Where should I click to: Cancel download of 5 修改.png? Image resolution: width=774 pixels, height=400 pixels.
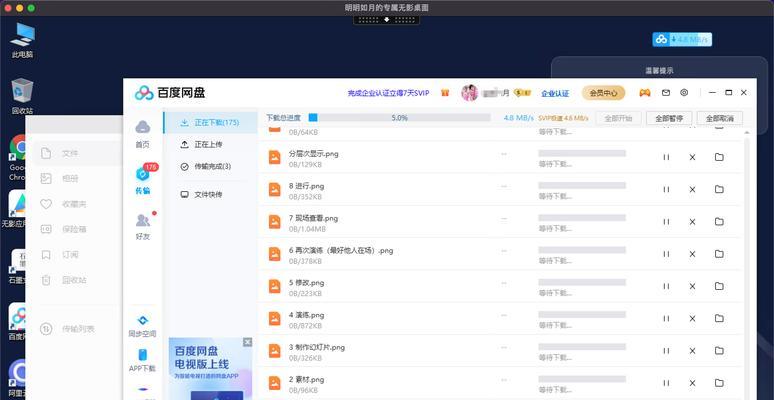(692, 286)
